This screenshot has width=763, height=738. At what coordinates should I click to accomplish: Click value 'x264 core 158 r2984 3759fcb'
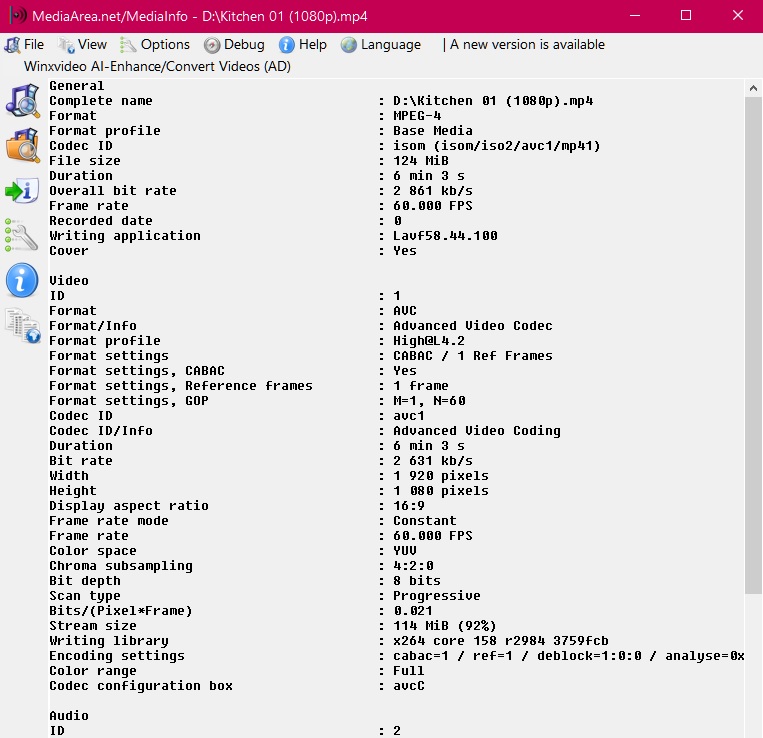click(x=501, y=641)
